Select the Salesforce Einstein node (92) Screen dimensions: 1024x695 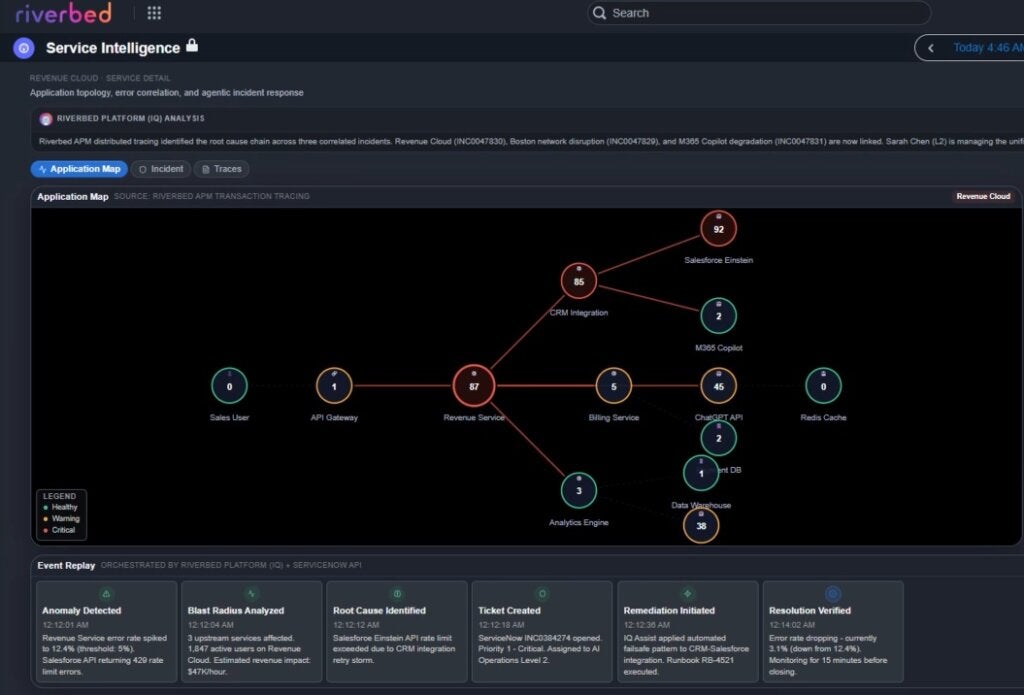coord(718,229)
